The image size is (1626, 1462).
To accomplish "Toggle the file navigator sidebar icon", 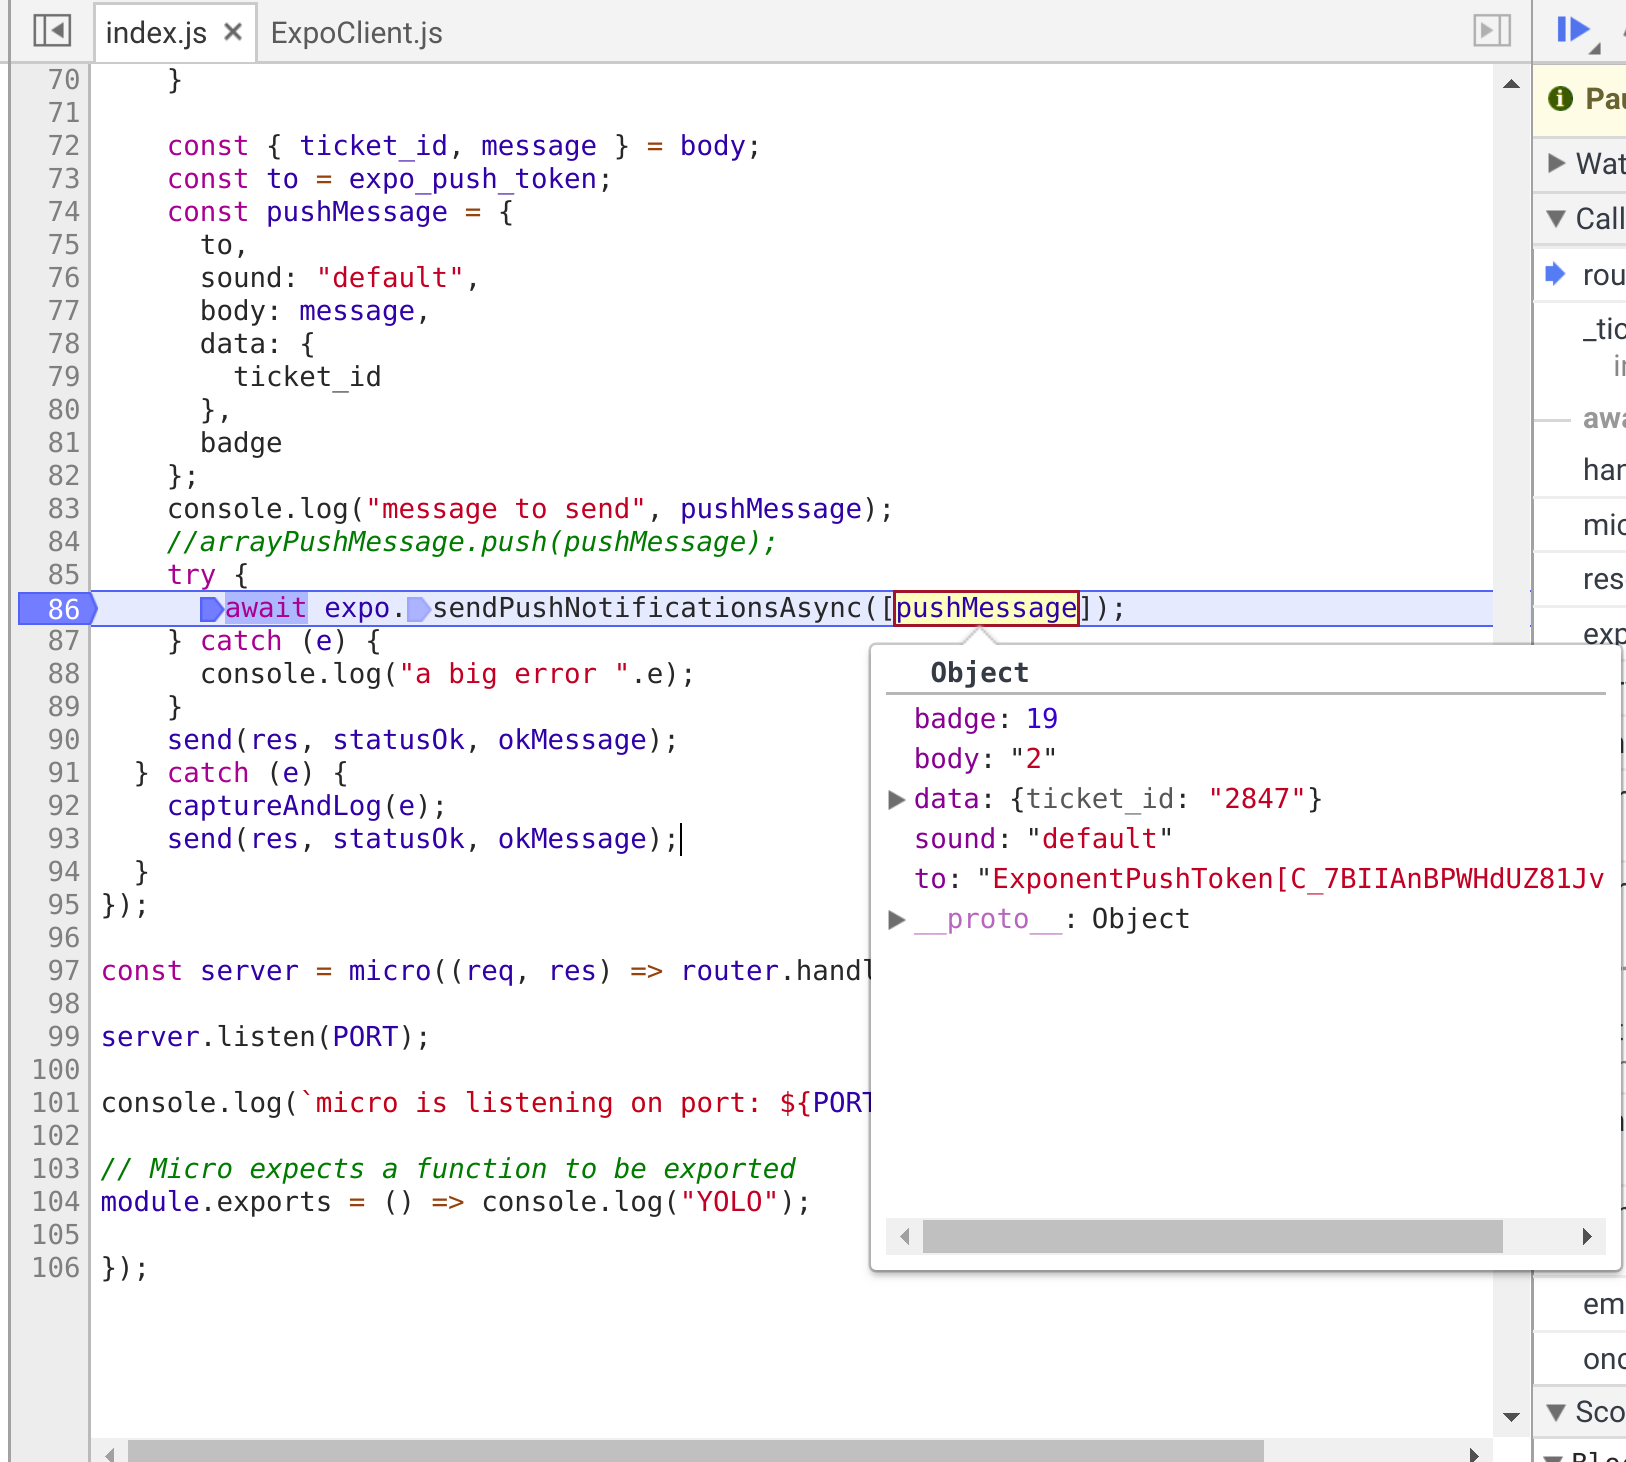I will pos(52,31).
